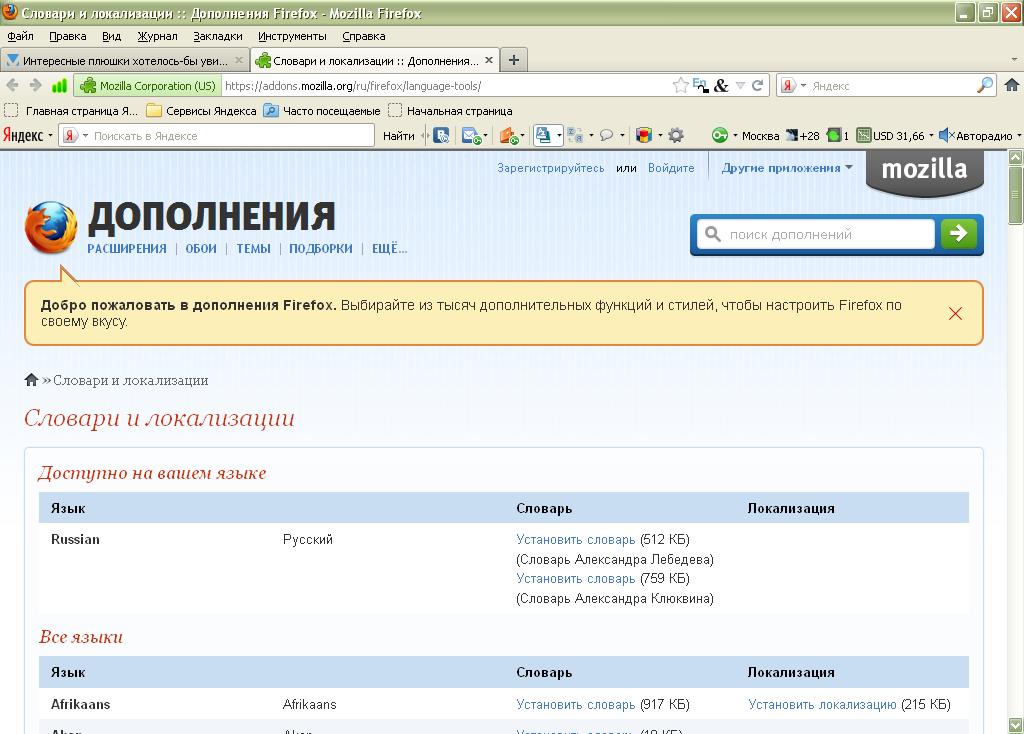
Task: Click the speech bubble icon on Yandex bar
Action: click(607, 136)
